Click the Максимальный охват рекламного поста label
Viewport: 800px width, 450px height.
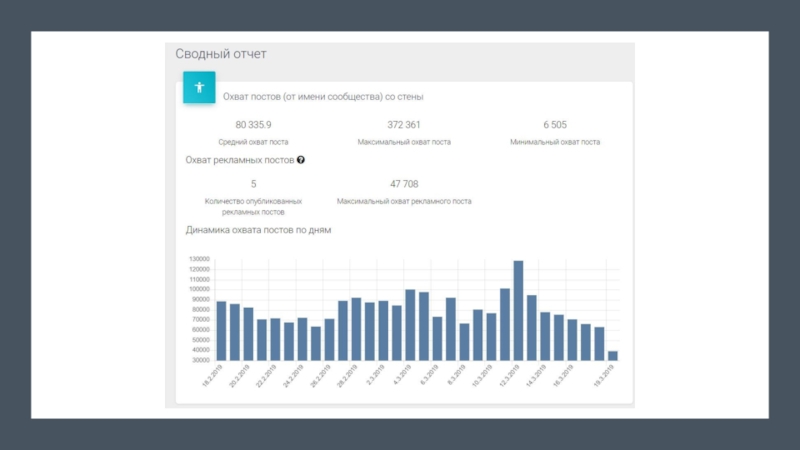click(404, 201)
